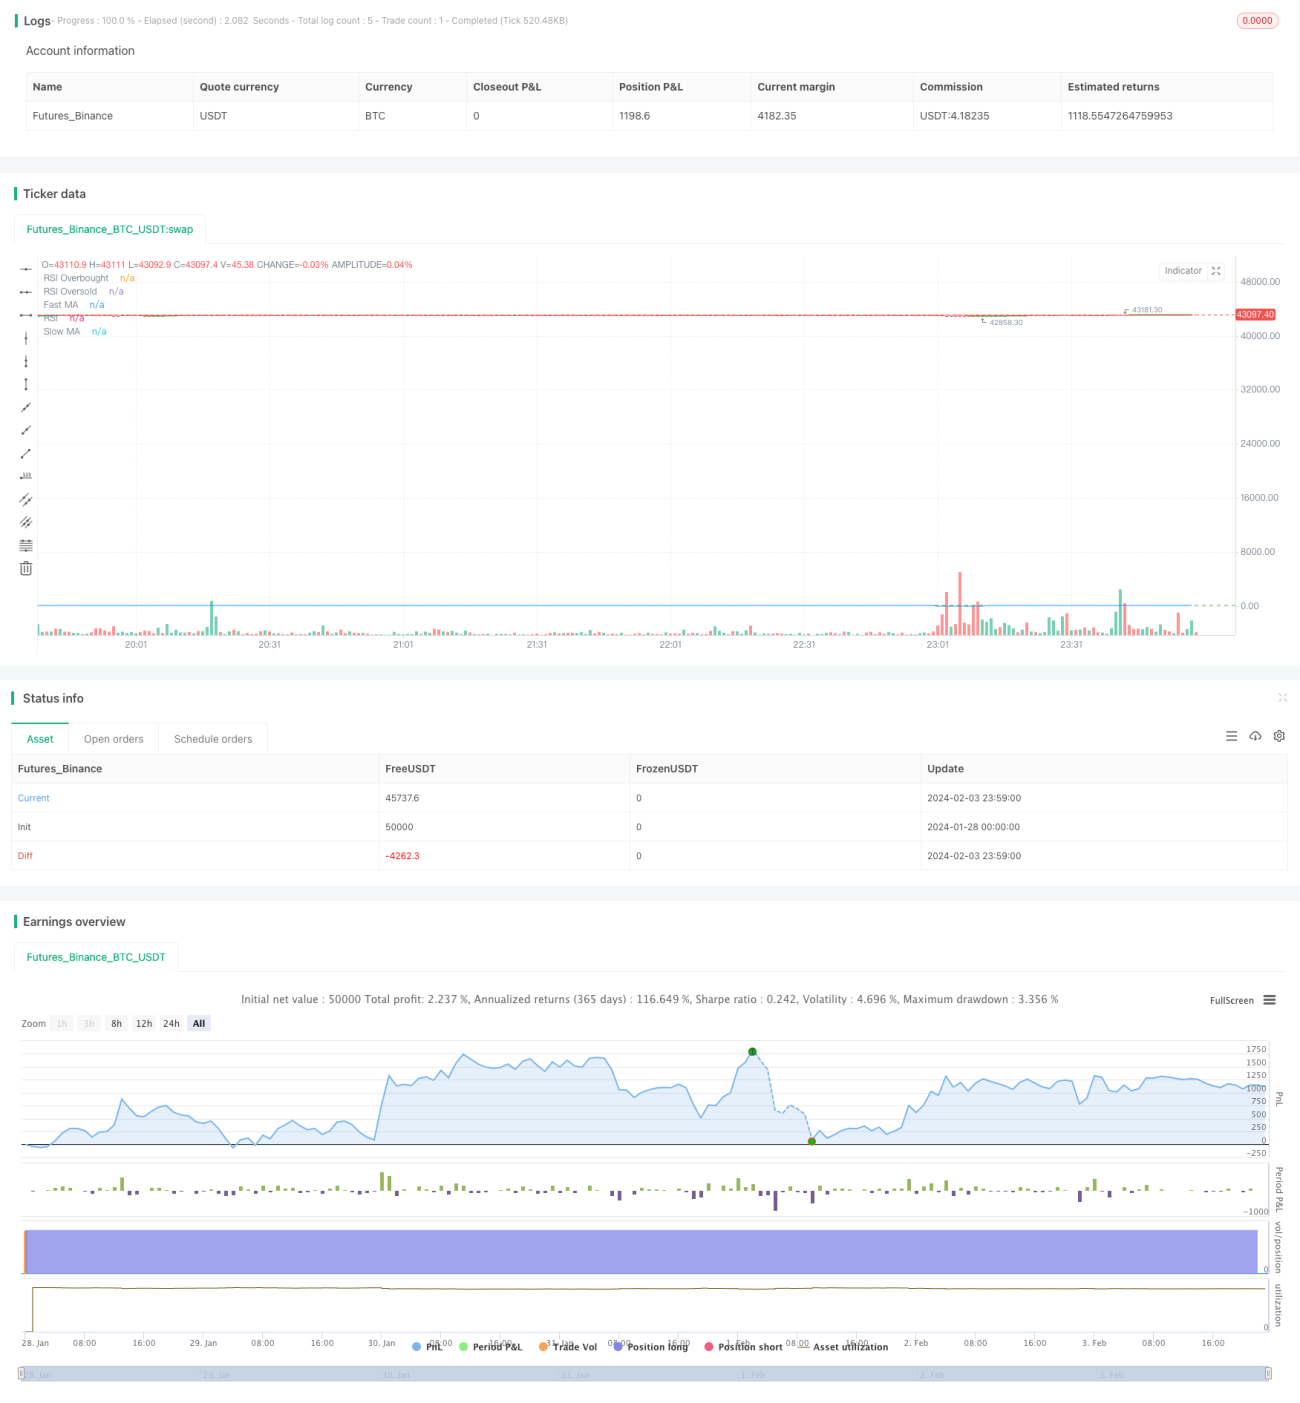Choose the parallel channel lines tool
Screen dimensions: 1300x1403
[x=26, y=499]
